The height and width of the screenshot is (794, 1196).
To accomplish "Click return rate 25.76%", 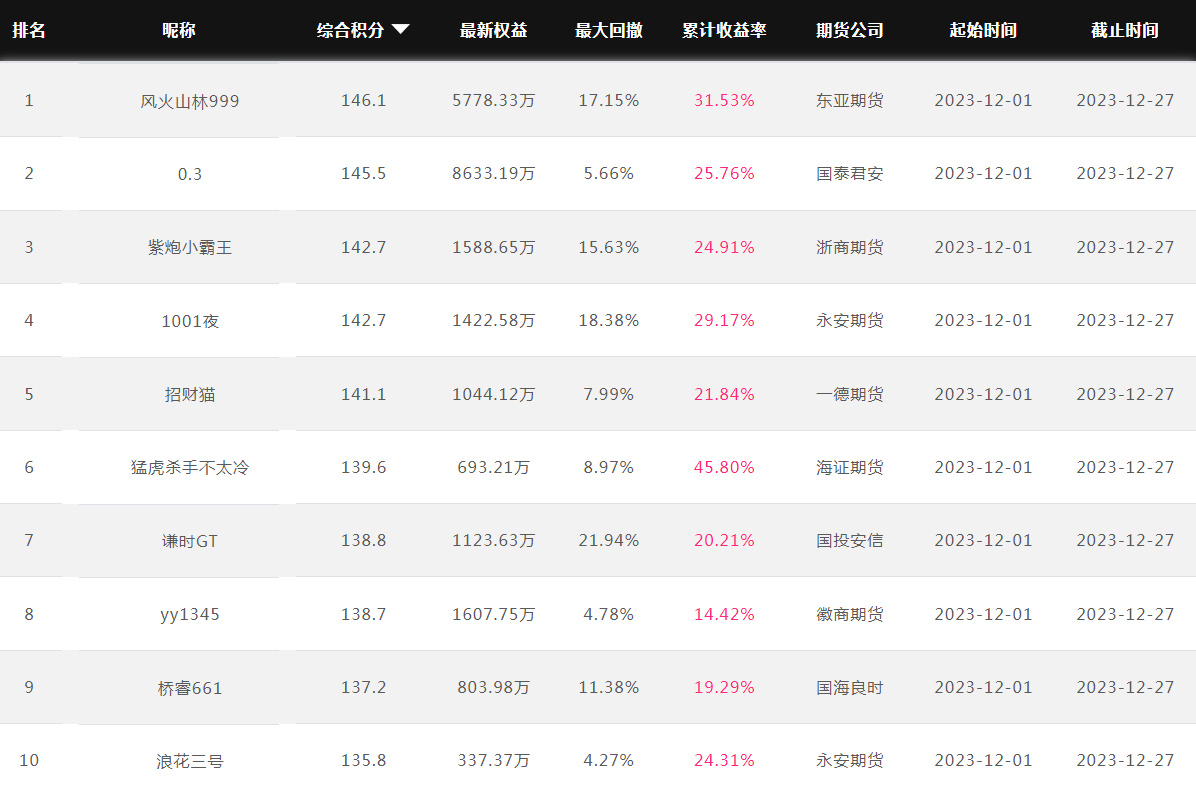I will pyautogui.click(x=724, y=174).
